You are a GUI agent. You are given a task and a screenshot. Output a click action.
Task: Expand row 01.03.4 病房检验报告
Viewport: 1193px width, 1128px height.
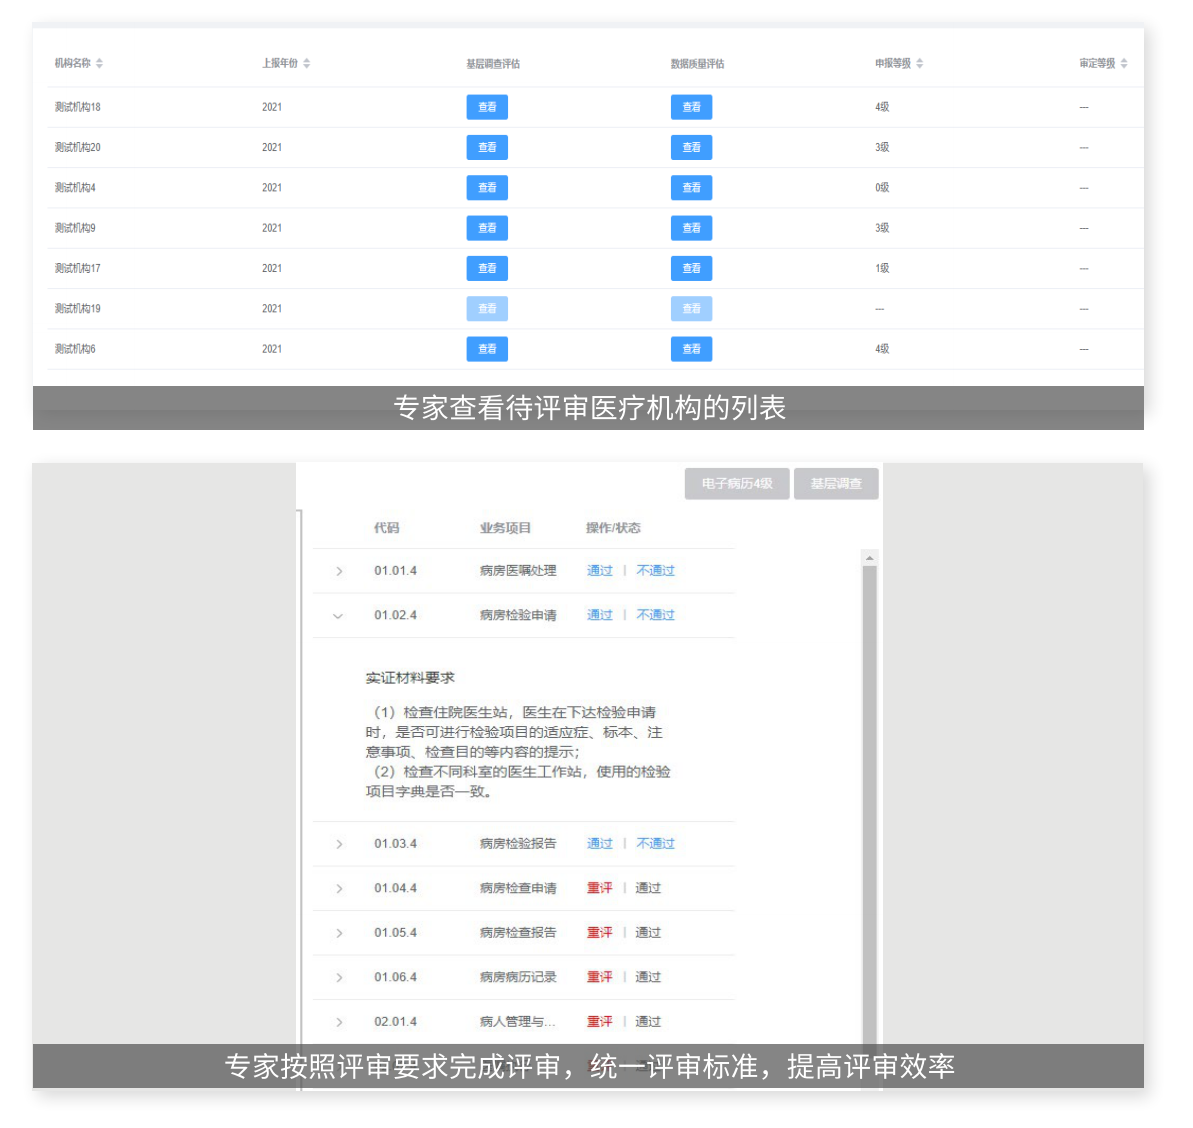pyautogui.click(x=339, y=844)
